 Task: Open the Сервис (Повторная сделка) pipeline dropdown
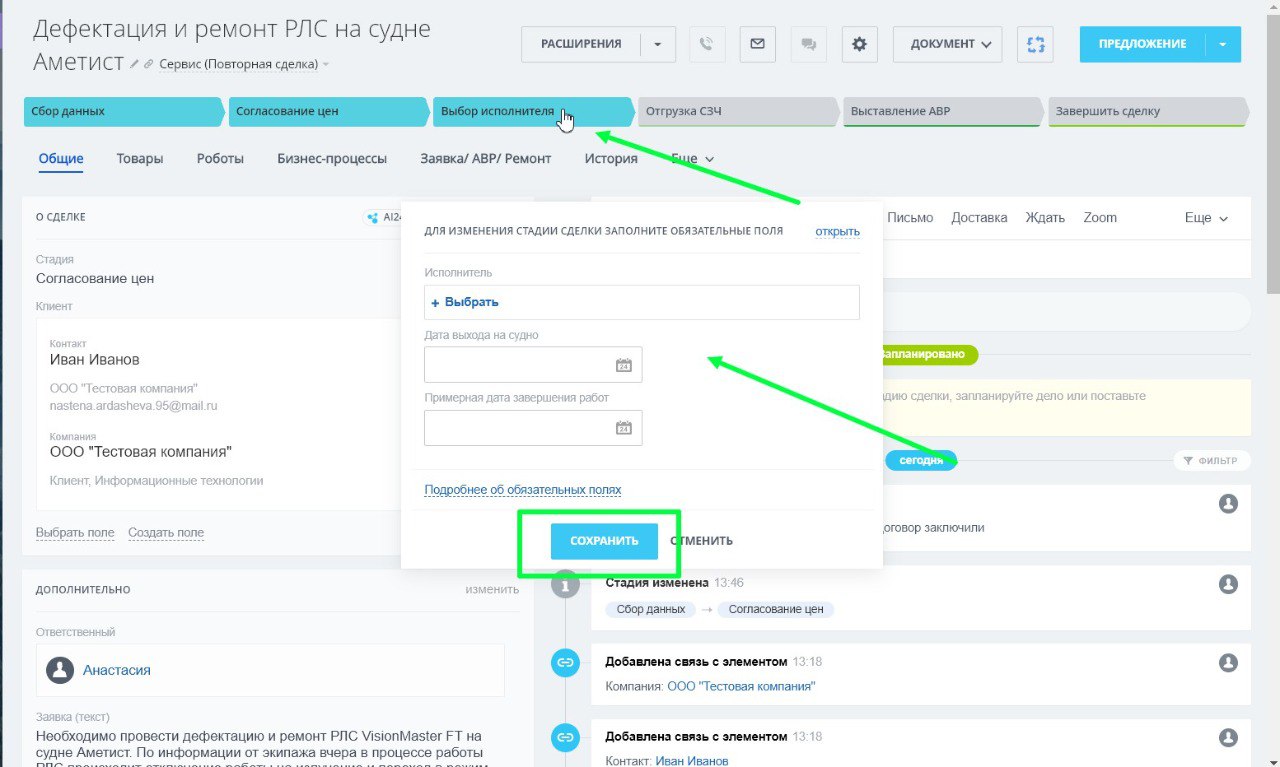point(244,64)
